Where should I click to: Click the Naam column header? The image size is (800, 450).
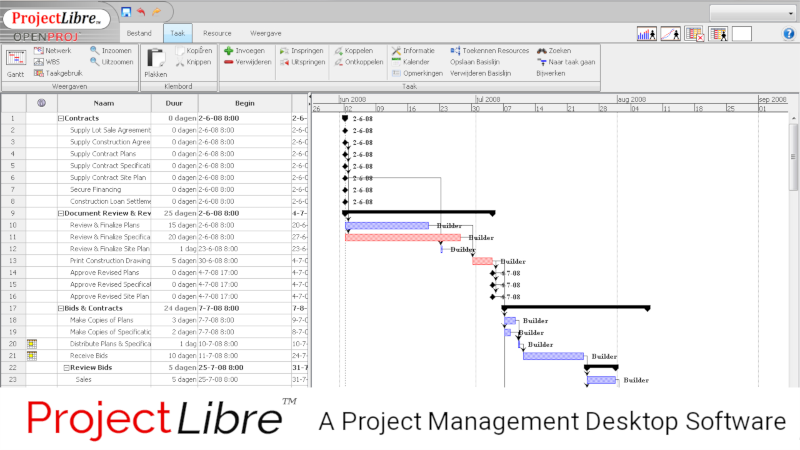tap(104, 103)
